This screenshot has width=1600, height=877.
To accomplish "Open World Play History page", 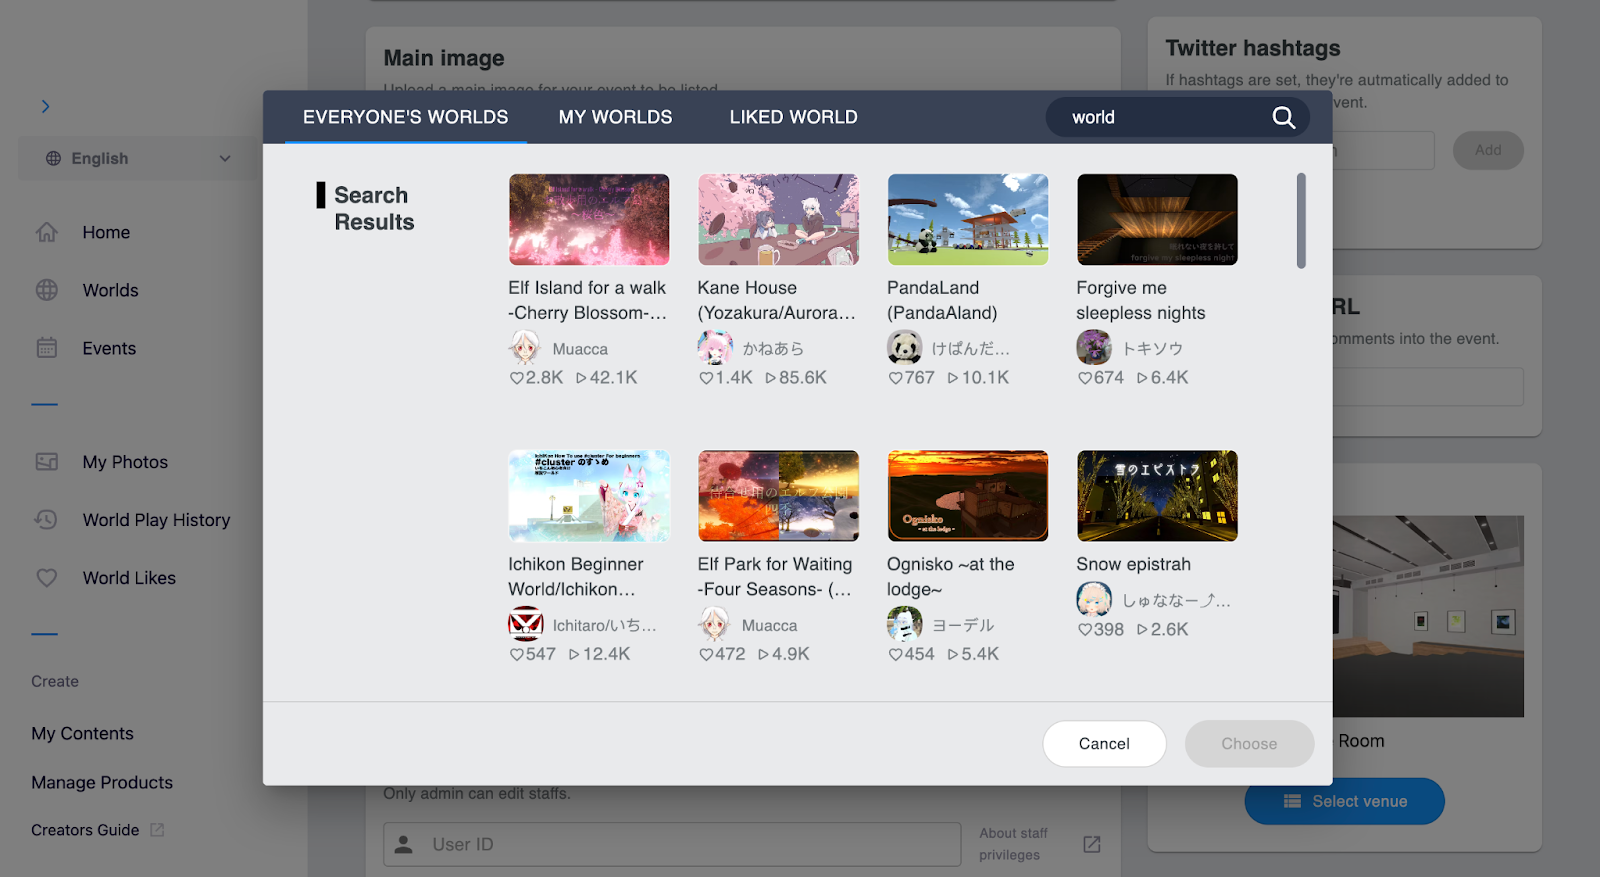I will coord(156,520).
